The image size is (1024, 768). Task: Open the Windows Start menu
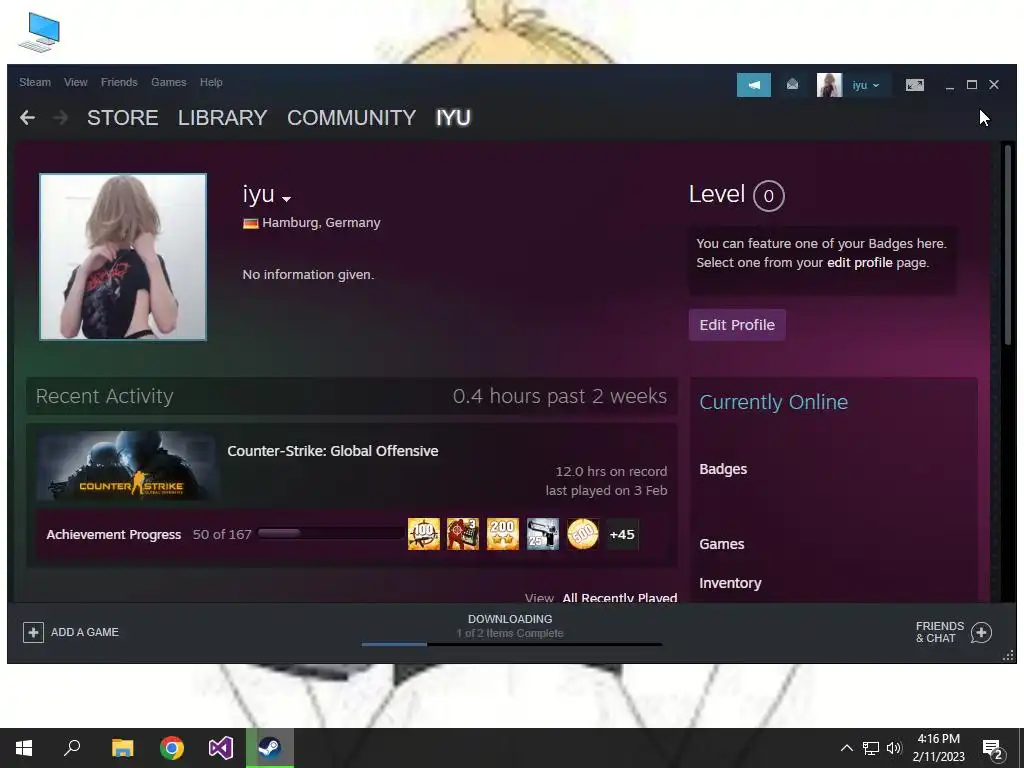[x=24, y=748]
